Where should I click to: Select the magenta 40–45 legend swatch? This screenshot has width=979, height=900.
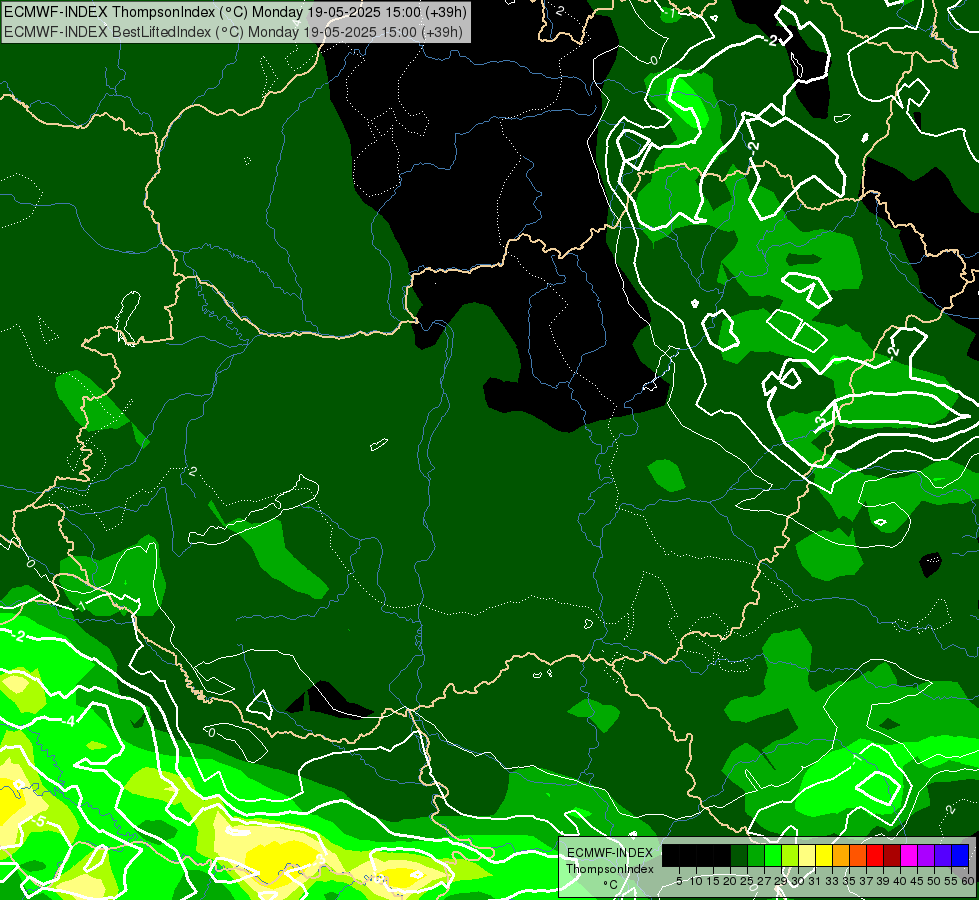909,855
